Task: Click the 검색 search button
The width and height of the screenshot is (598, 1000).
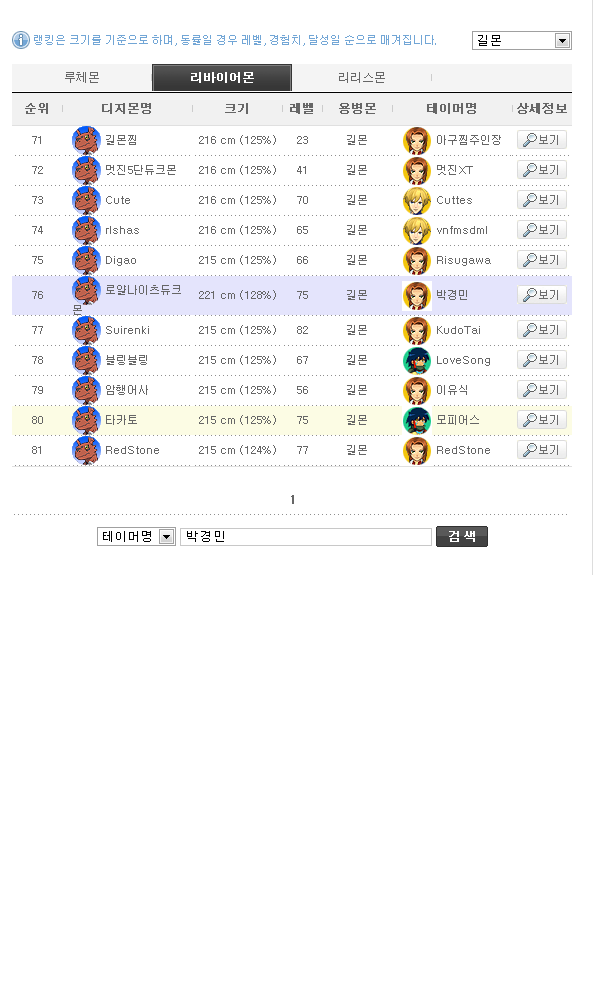Action: 462,536
